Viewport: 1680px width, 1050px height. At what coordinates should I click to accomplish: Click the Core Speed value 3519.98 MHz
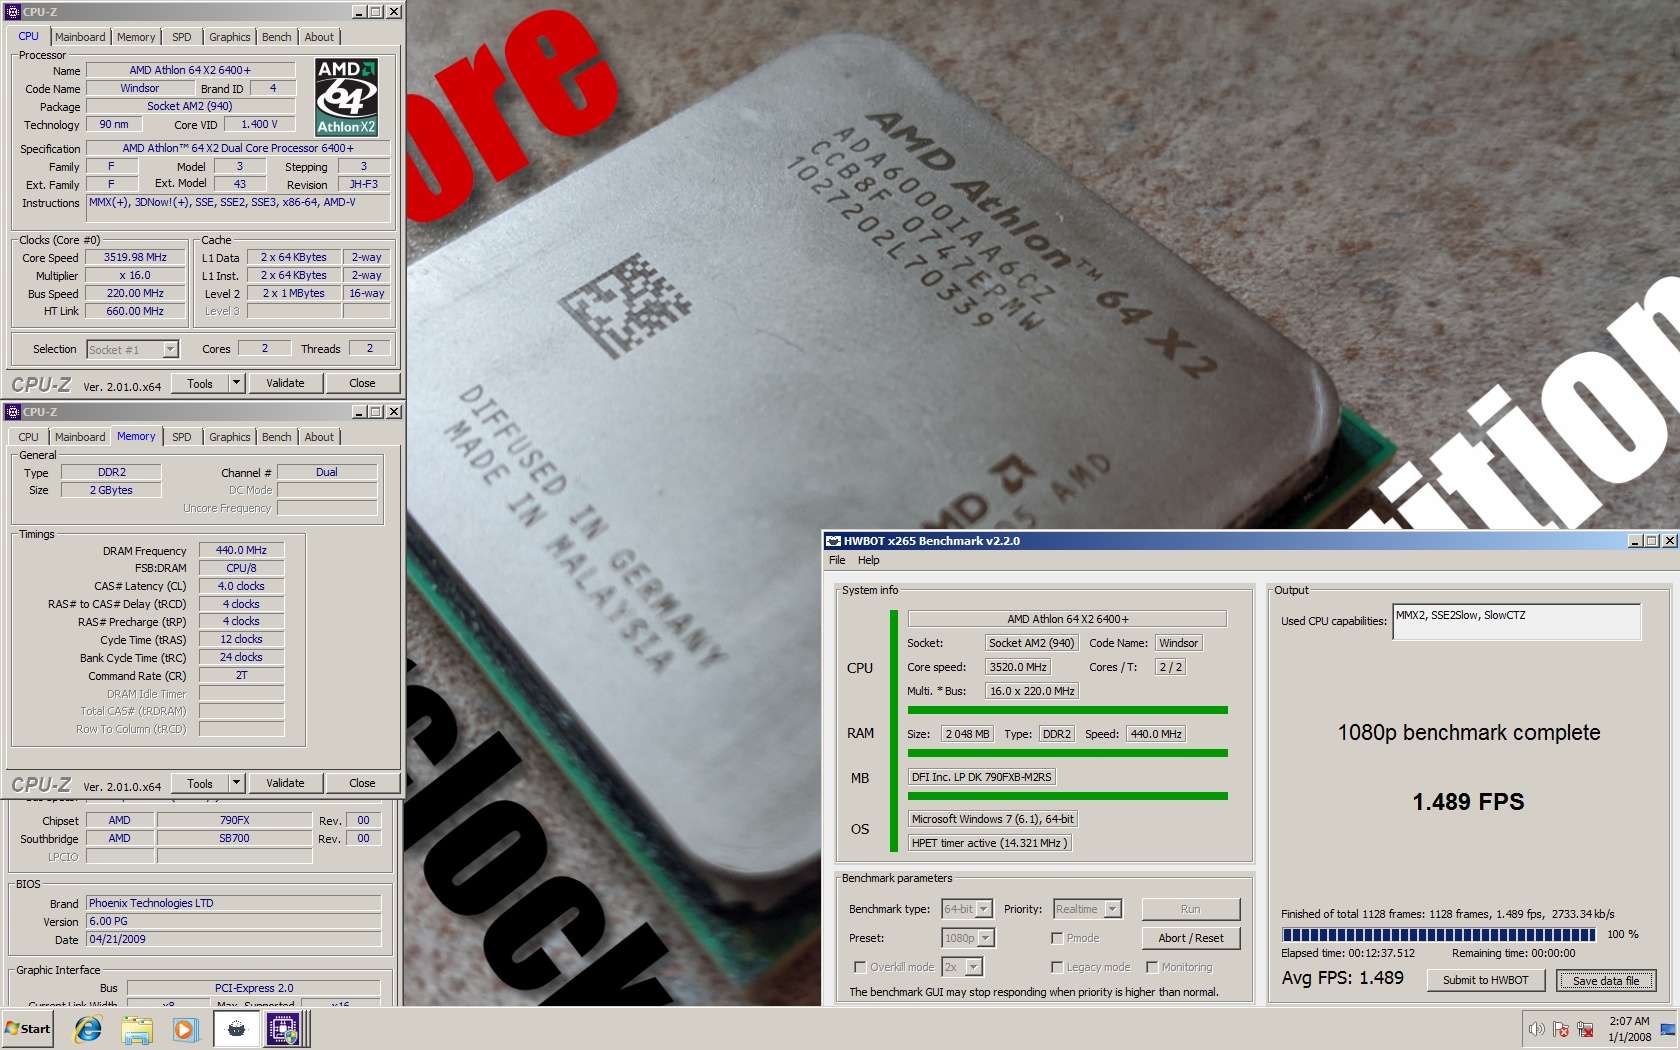(x=135, y=257)
